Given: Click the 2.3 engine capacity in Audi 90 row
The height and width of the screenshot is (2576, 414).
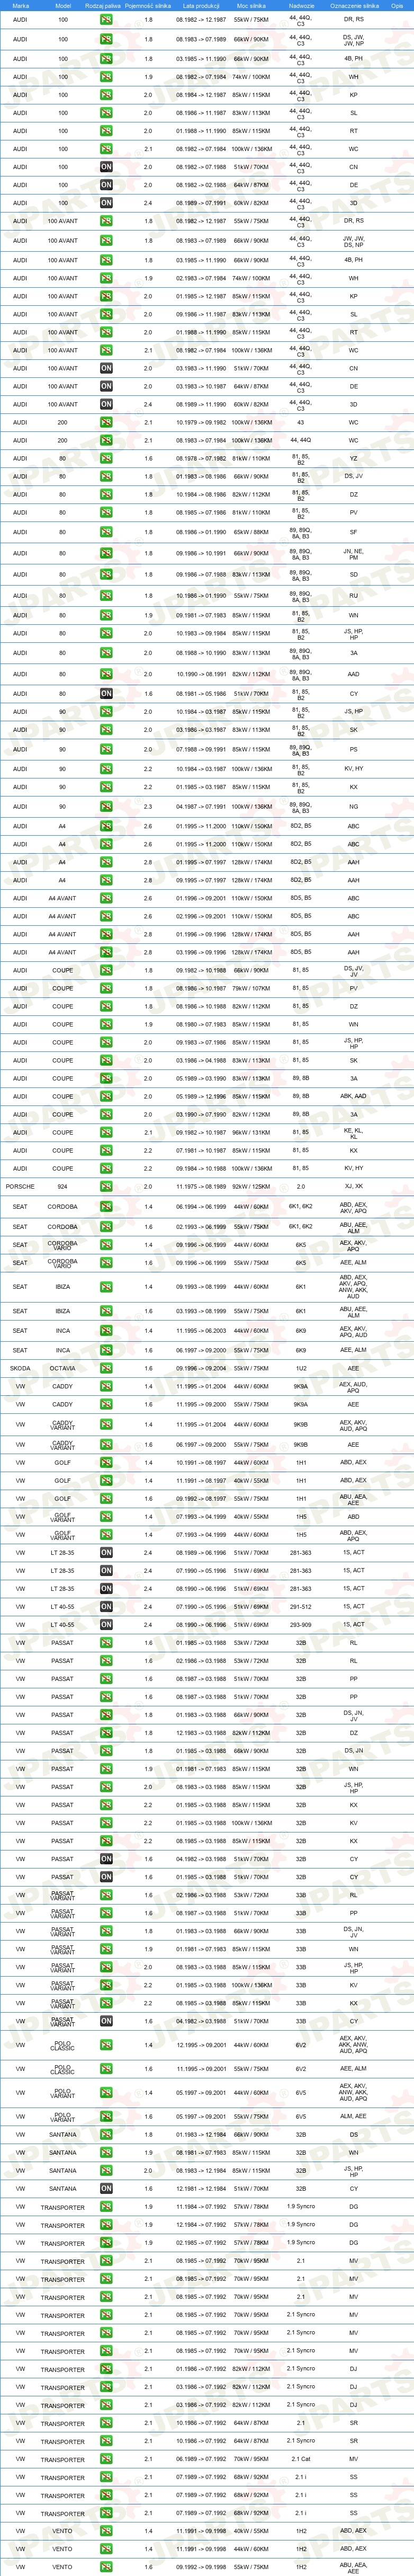Looking at the screenshot, I should [148, 806].
